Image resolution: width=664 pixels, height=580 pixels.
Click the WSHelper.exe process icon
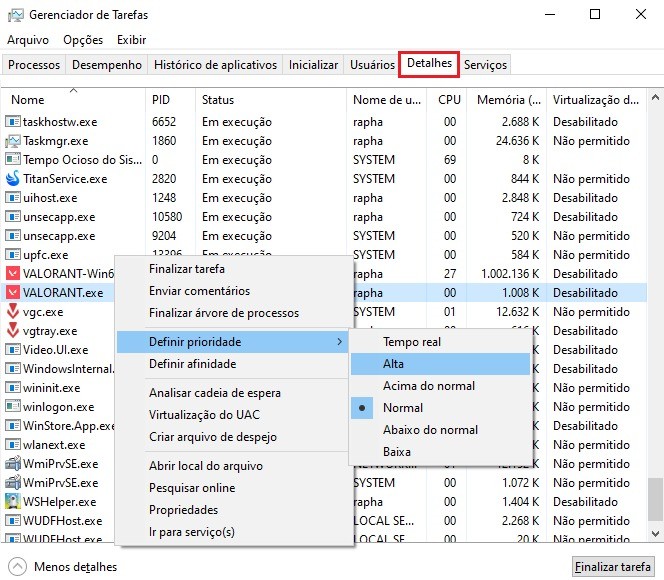pyautogui.click(x=13, y=502)
